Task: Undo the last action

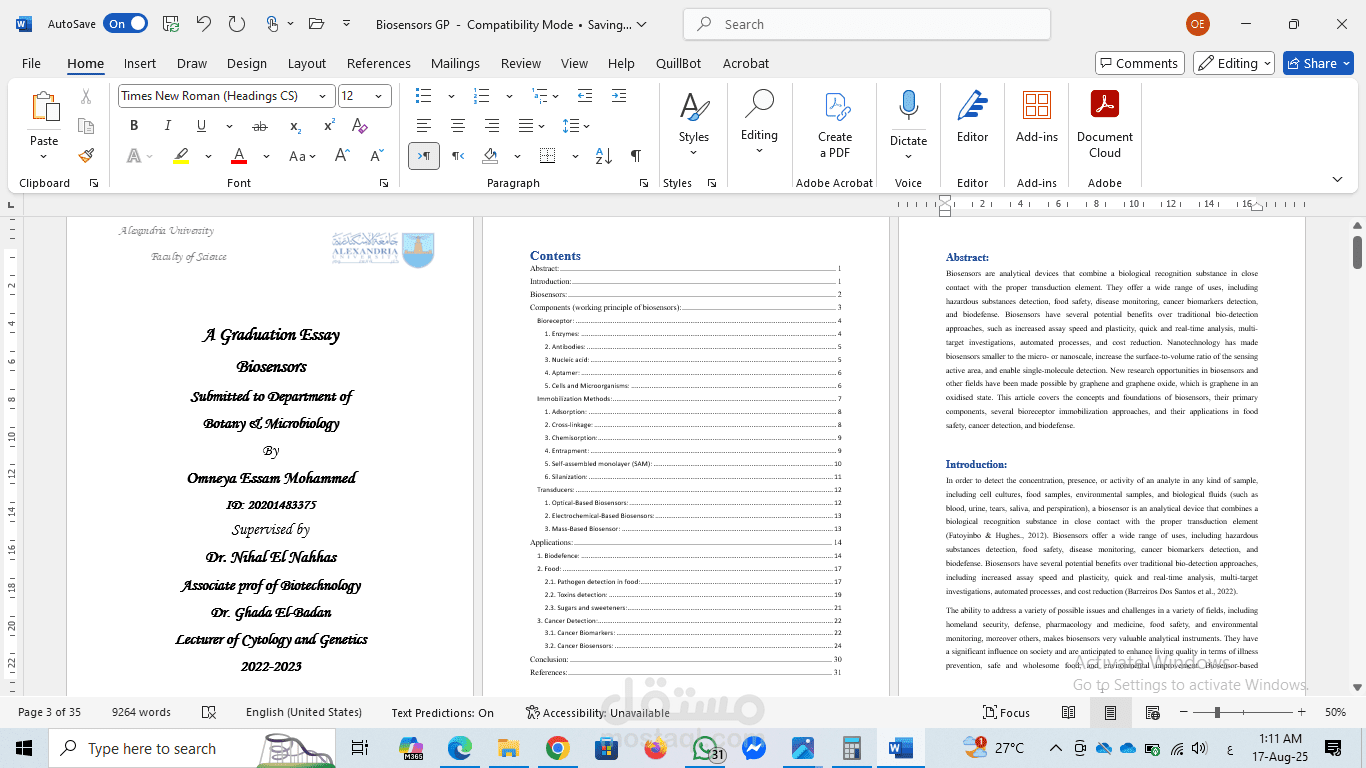Action: [x=203, y=24]
